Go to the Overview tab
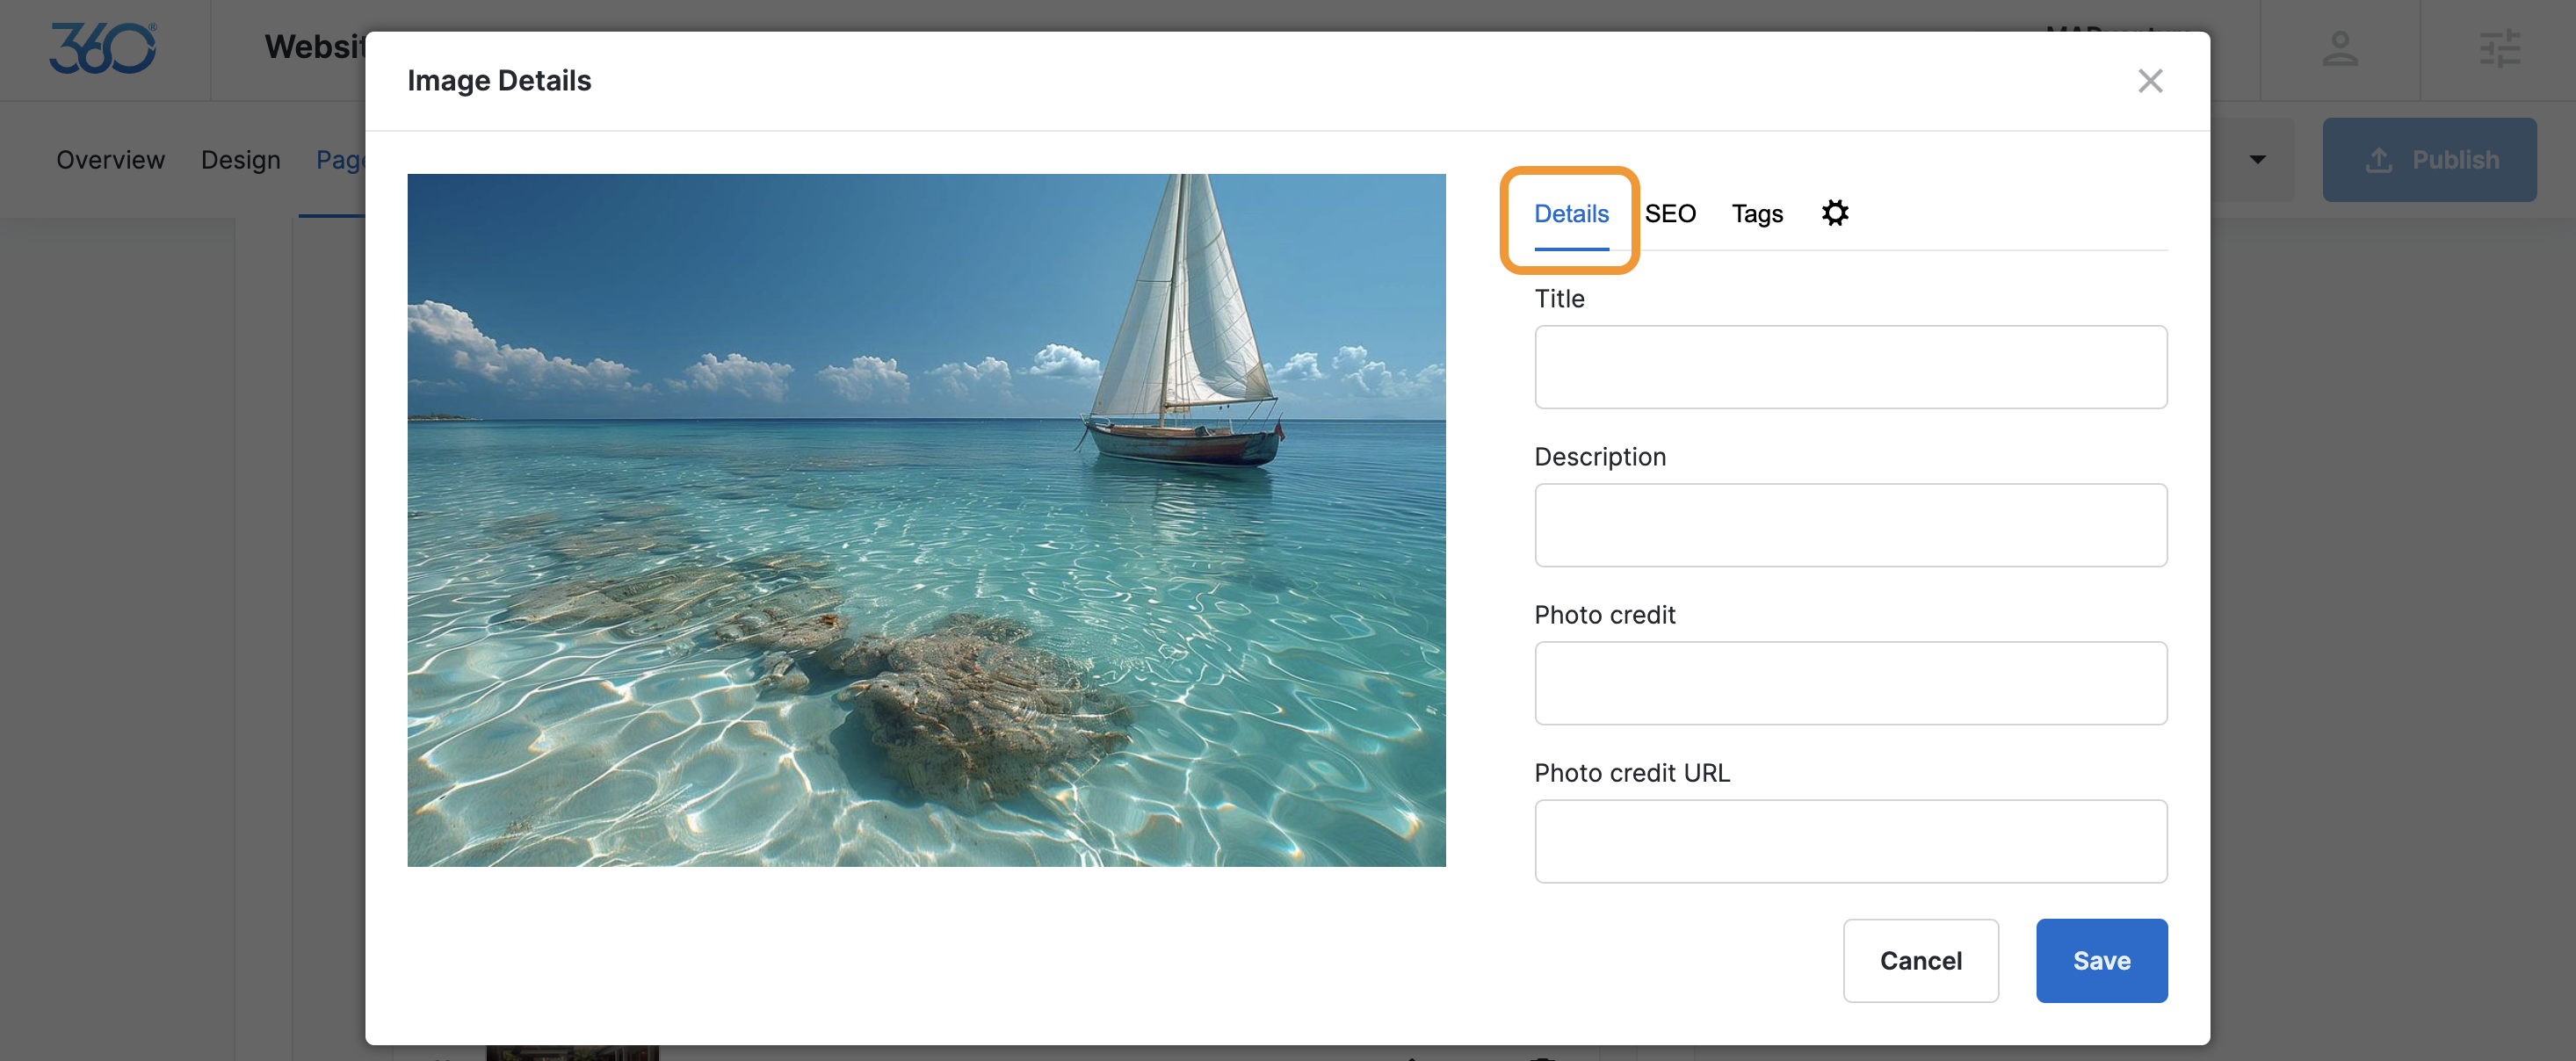The image size is (2576, 1061). [x=110, y=160]
